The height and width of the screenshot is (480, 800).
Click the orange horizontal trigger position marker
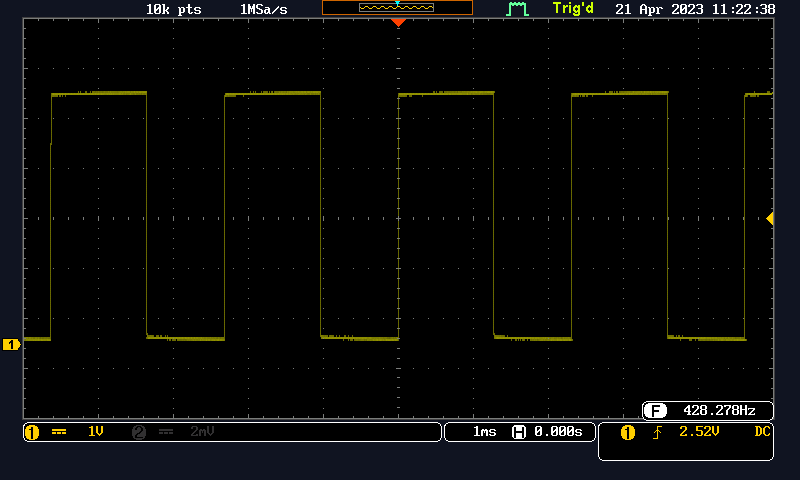point(398,22)
